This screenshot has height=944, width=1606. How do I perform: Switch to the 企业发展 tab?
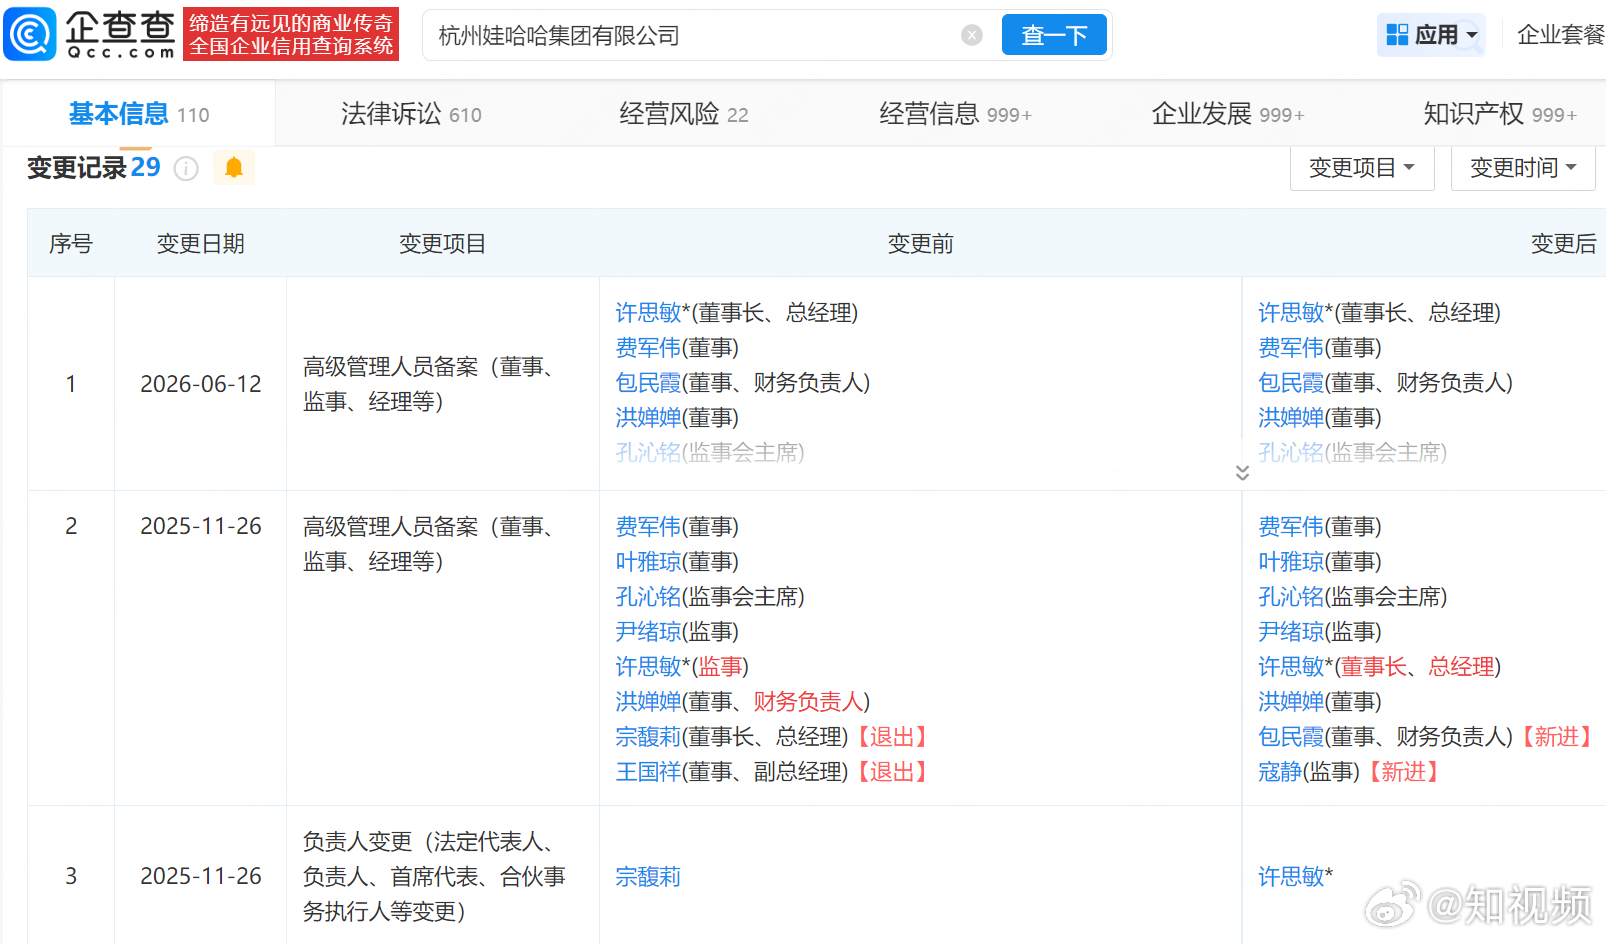point(1228,114)
